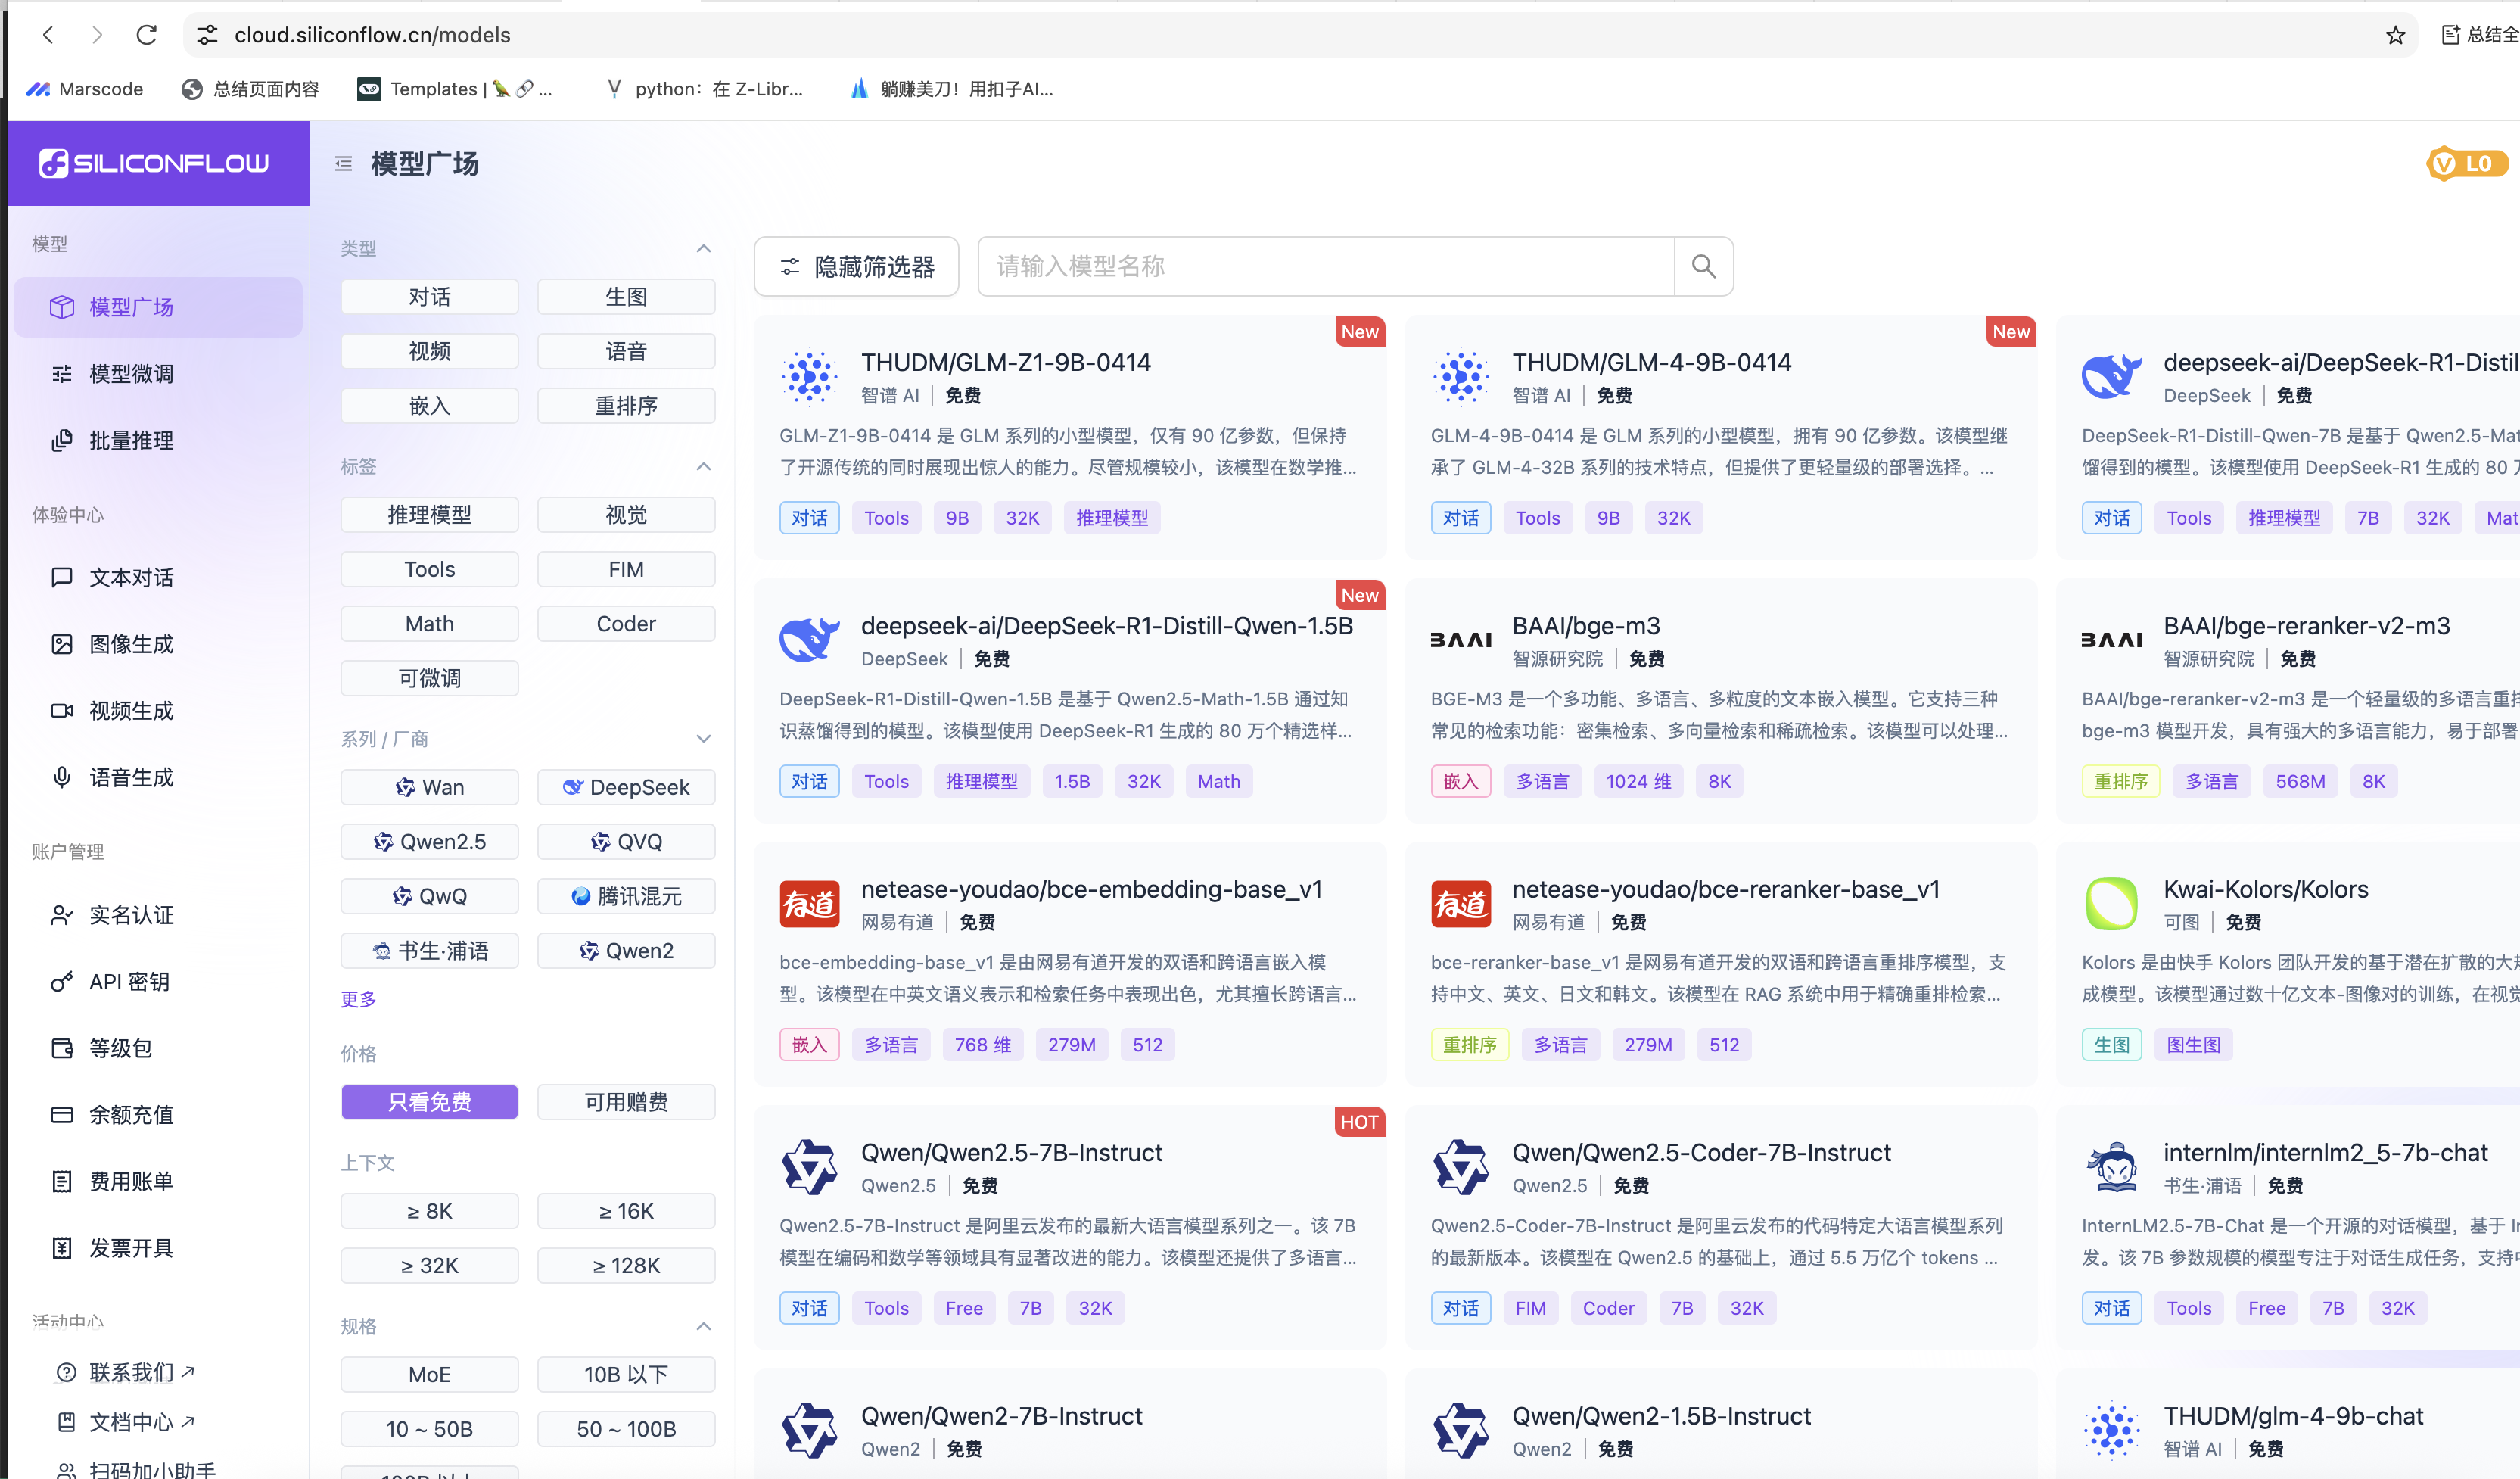Click the Kwai-Kolors green logo

2111,903
